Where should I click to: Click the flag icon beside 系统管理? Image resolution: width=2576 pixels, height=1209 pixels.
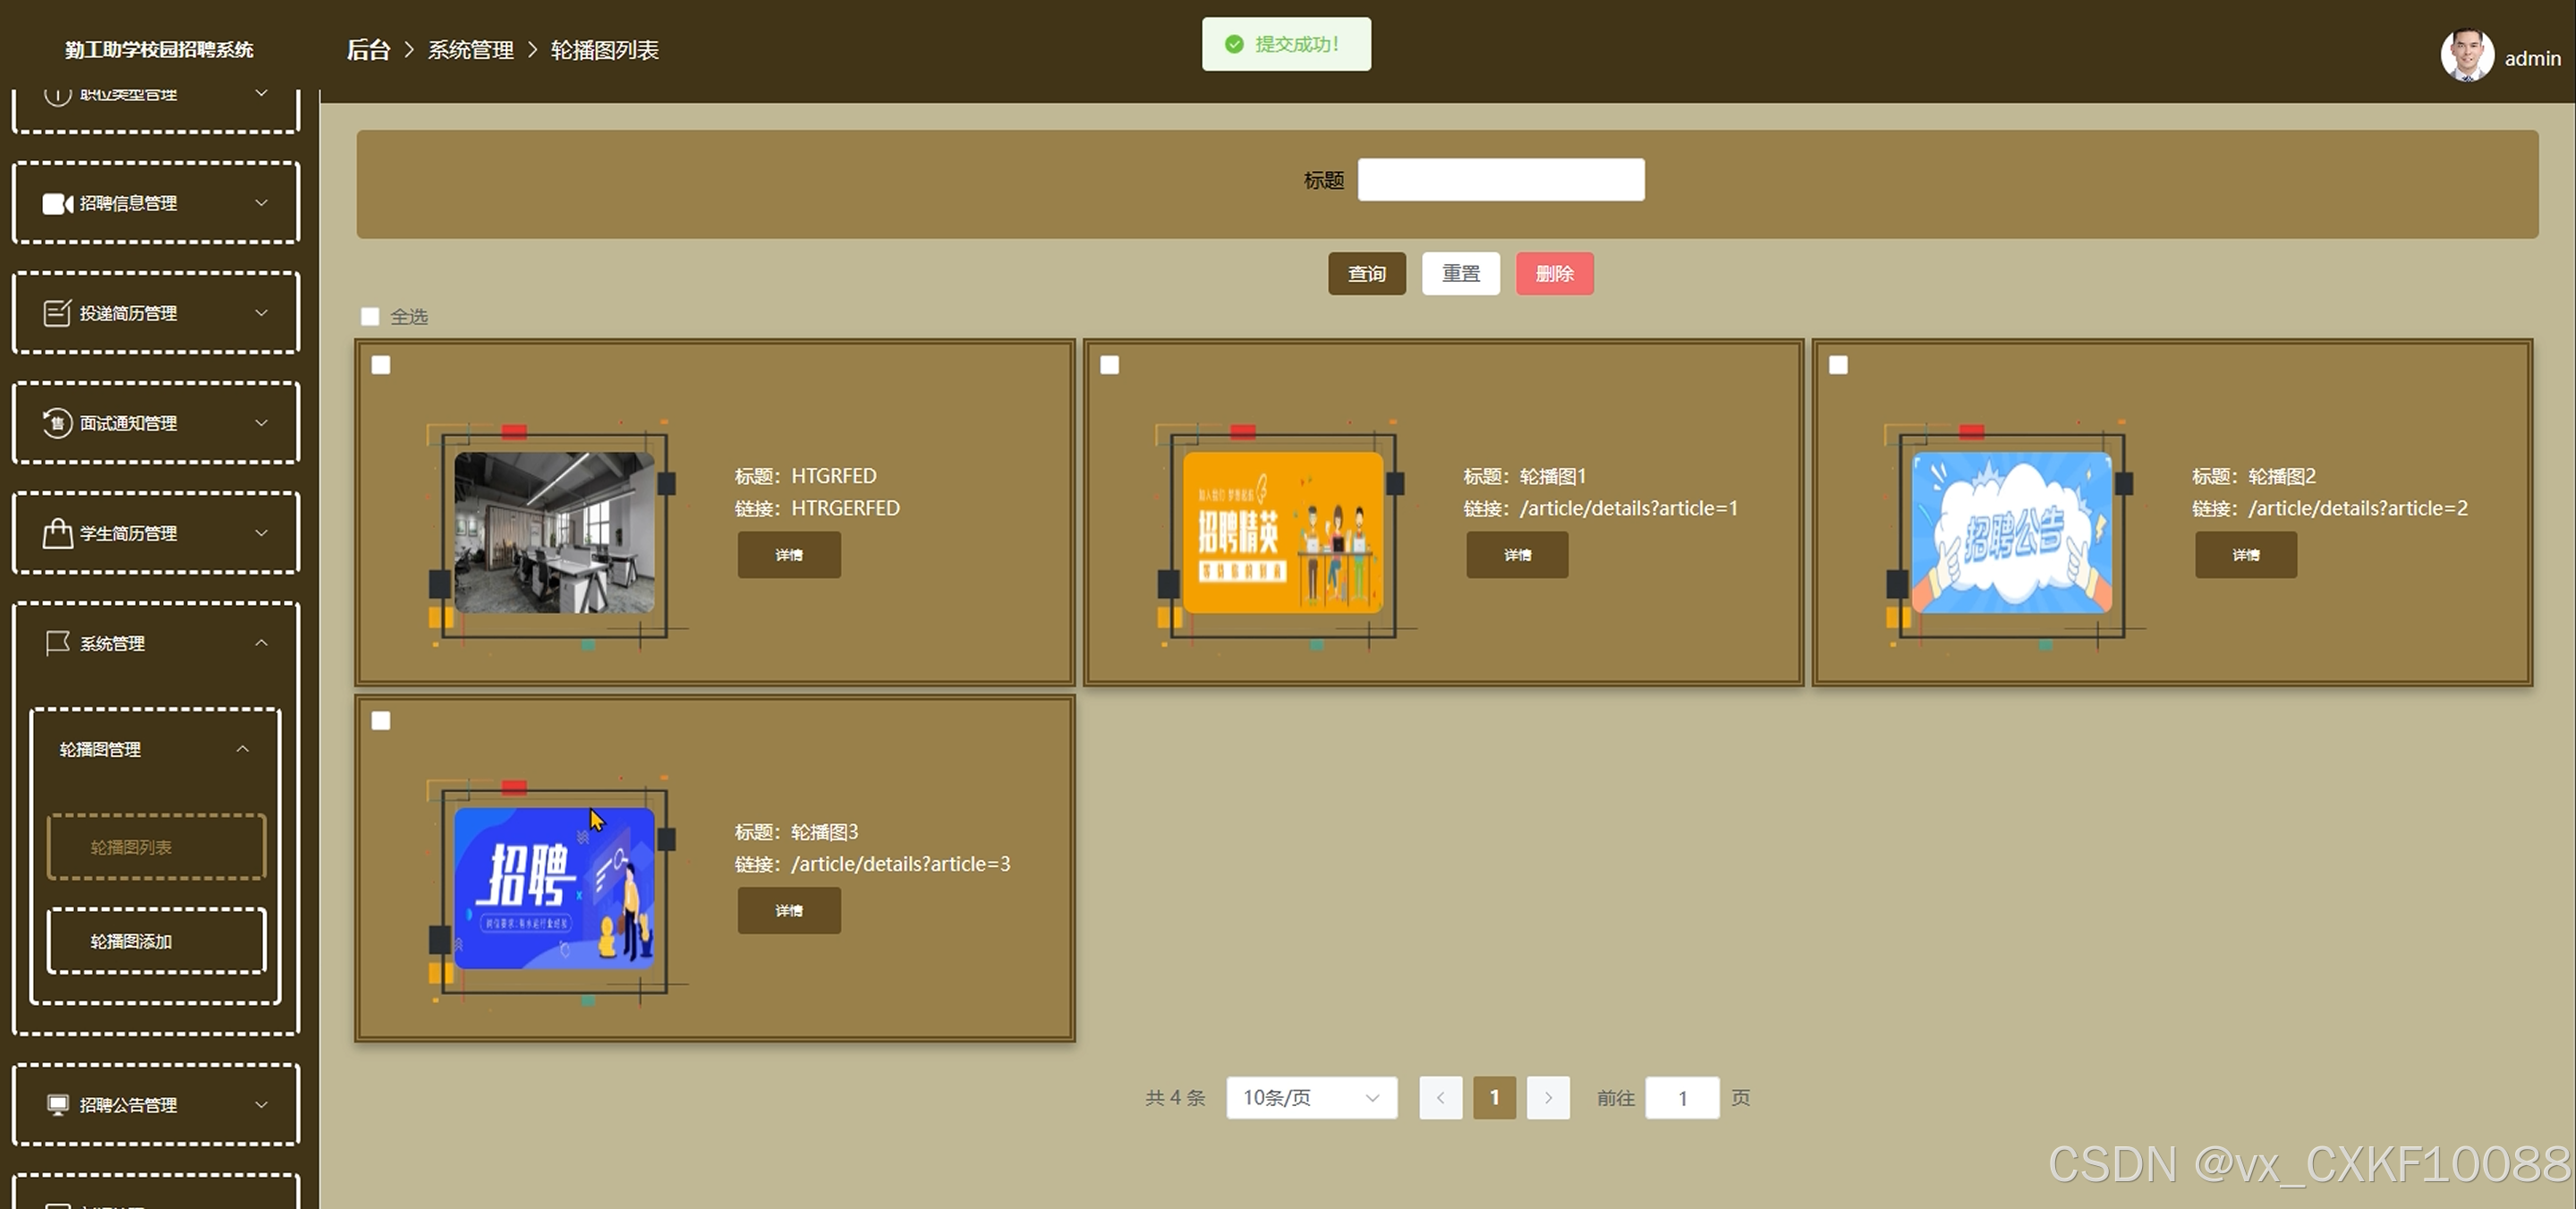point(57,643)
